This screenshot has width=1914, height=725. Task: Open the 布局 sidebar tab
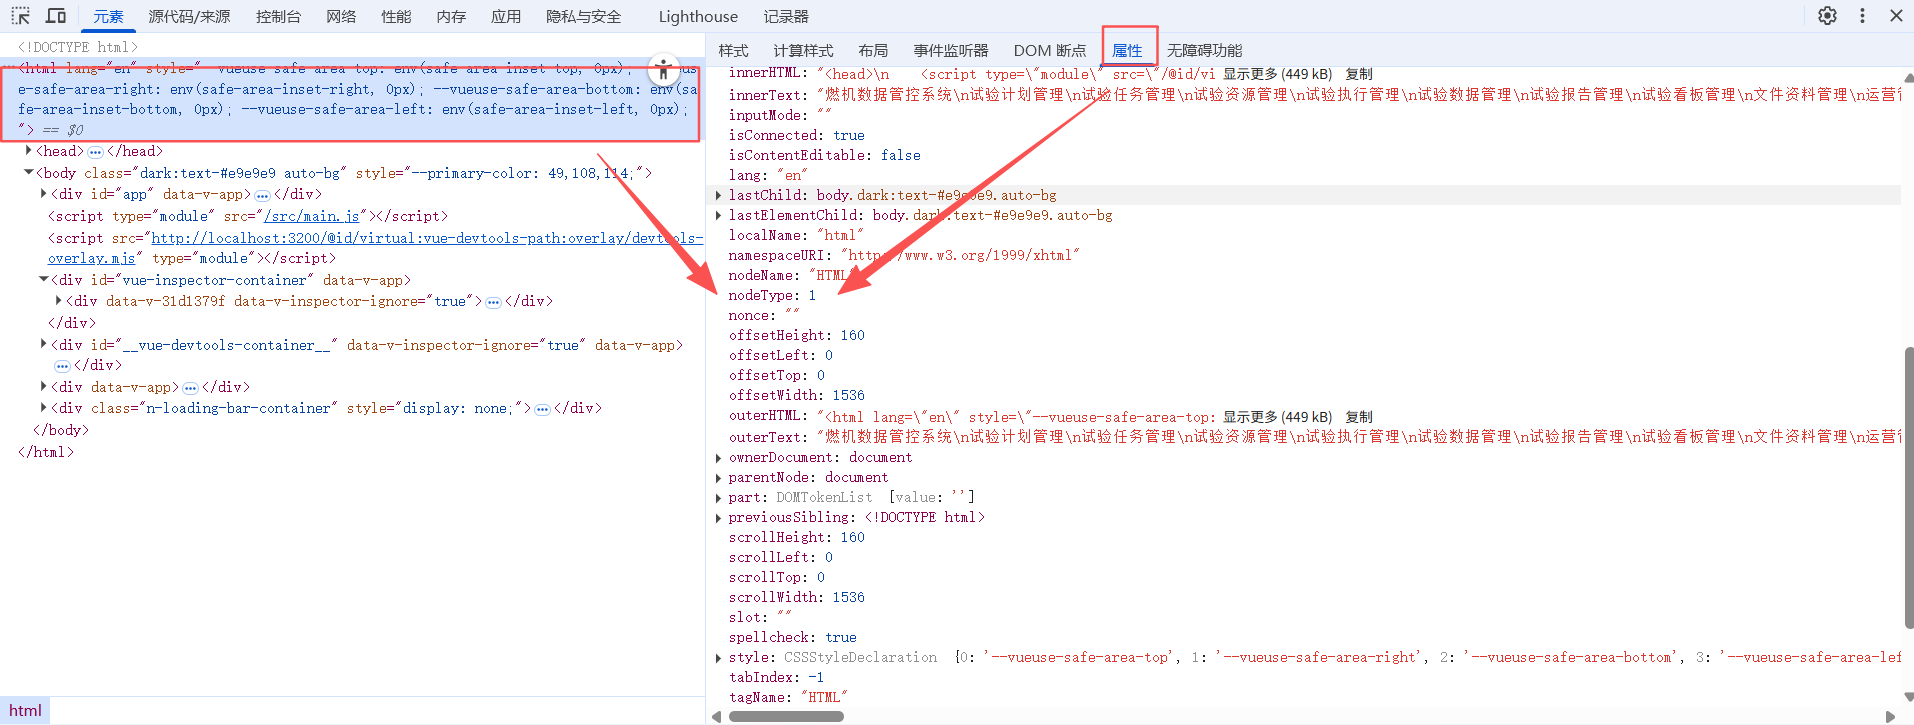point(873,51)
